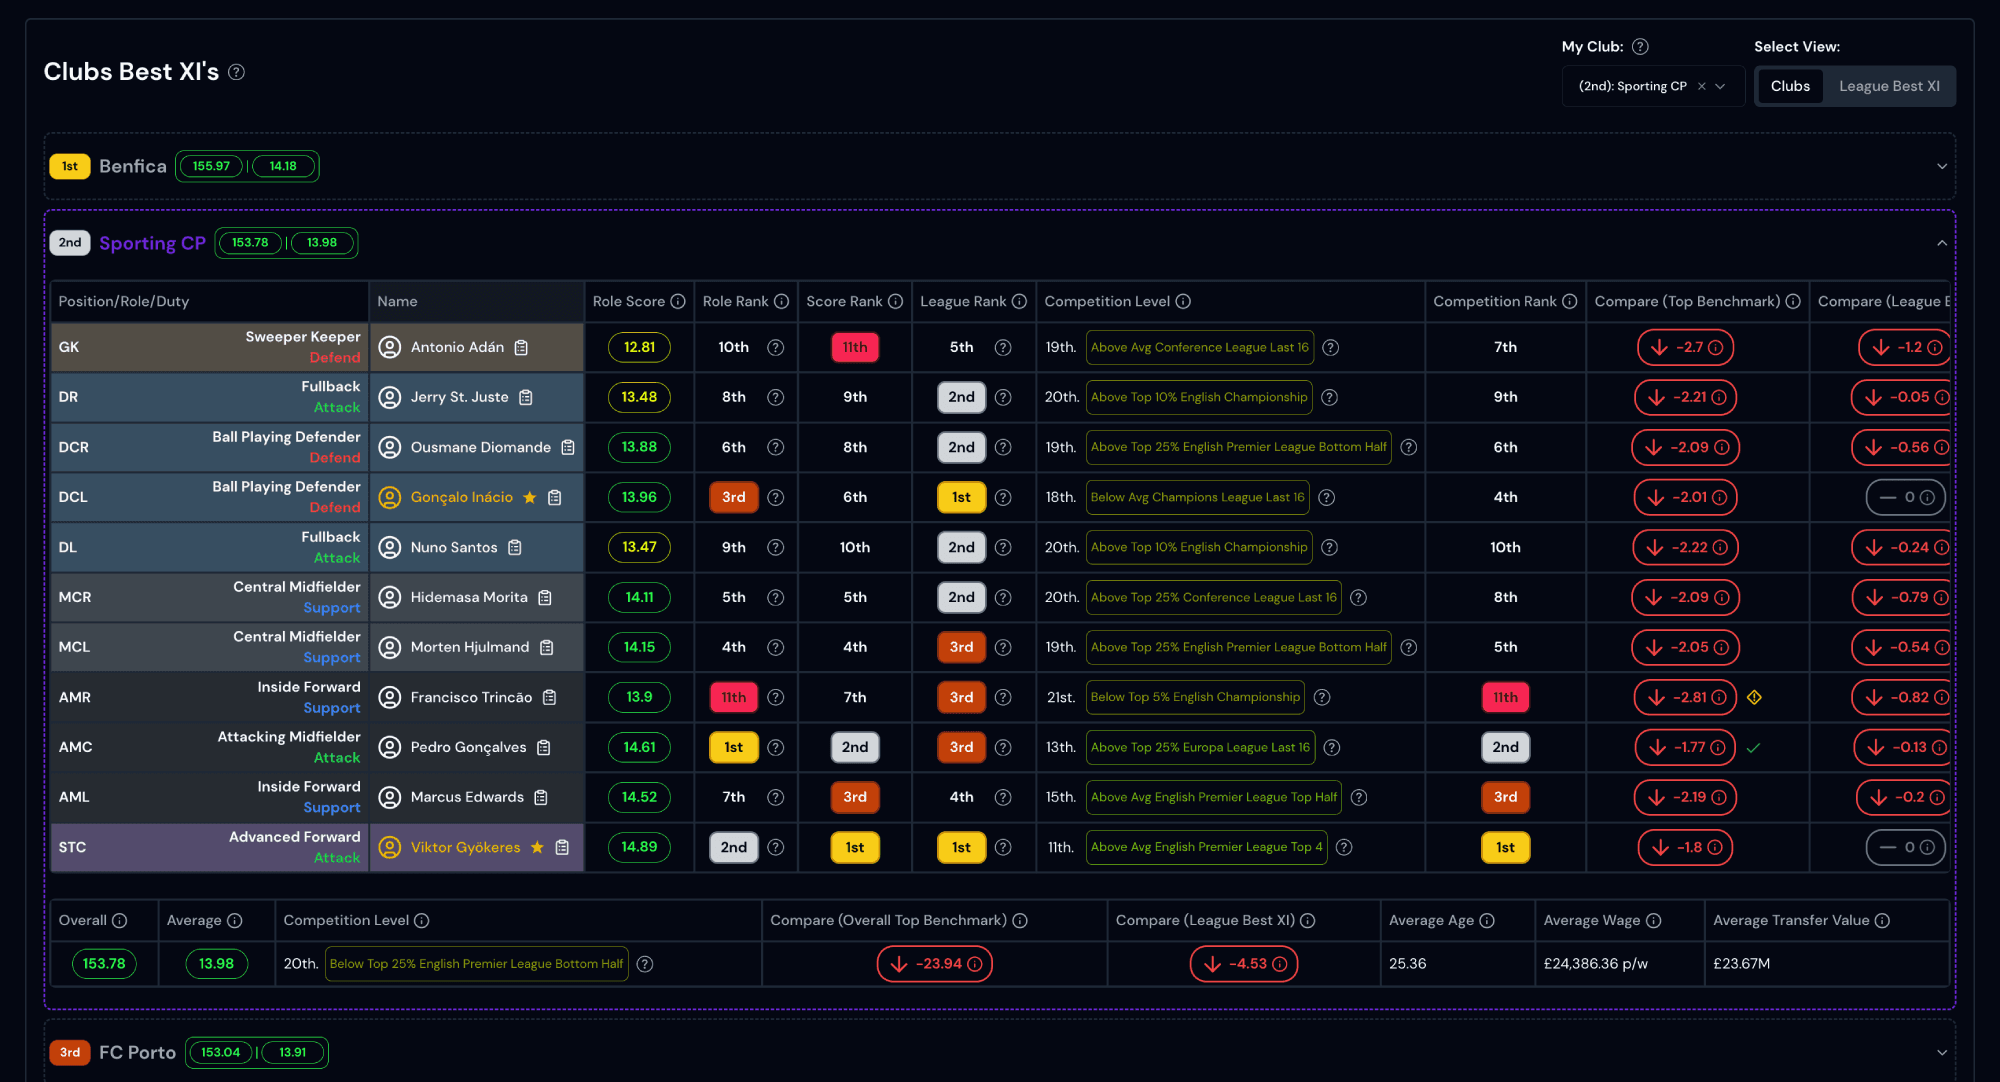Open Morten Hjulmand's clipboard report icon
This screenshot has width=2000, height=1082.
pyautogui.click(x=547, y=647)
